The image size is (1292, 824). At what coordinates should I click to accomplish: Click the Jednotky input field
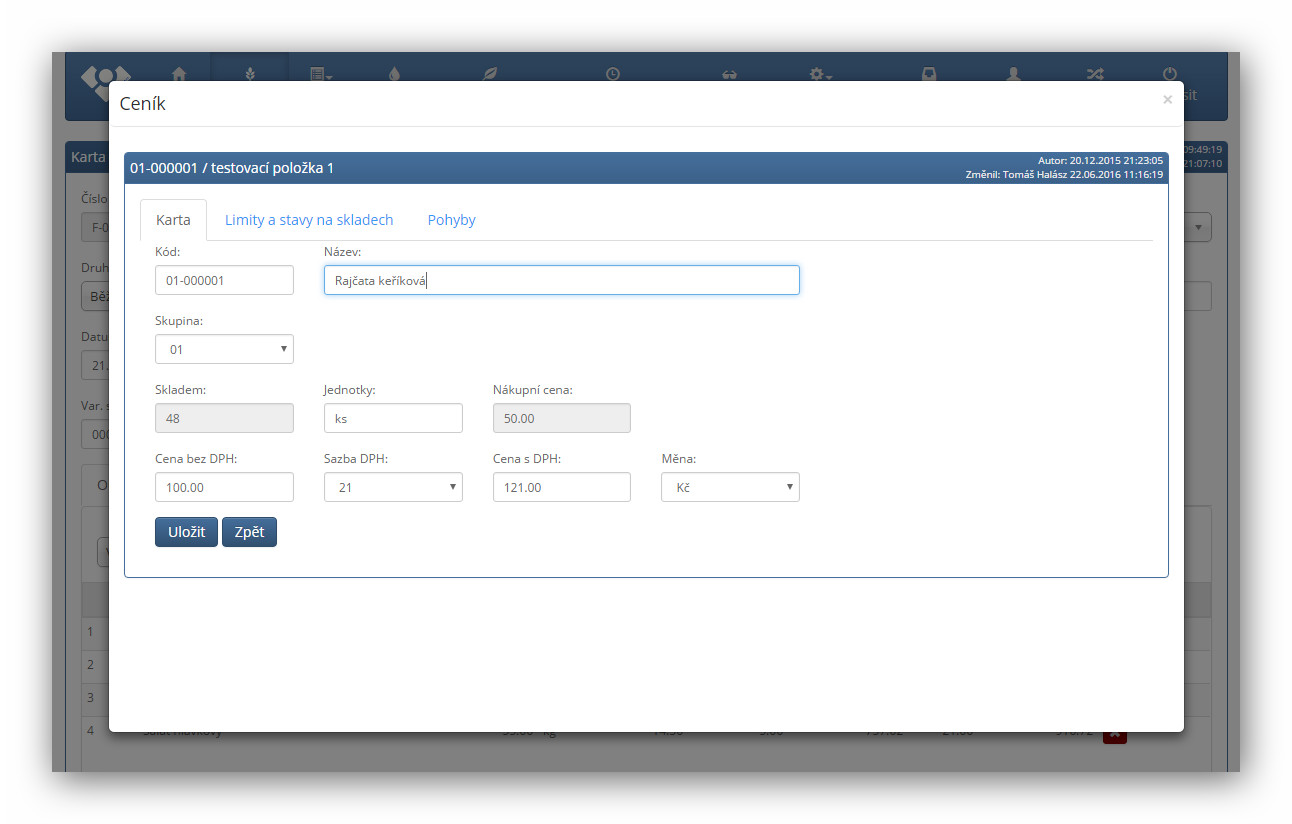pos(393,418)
